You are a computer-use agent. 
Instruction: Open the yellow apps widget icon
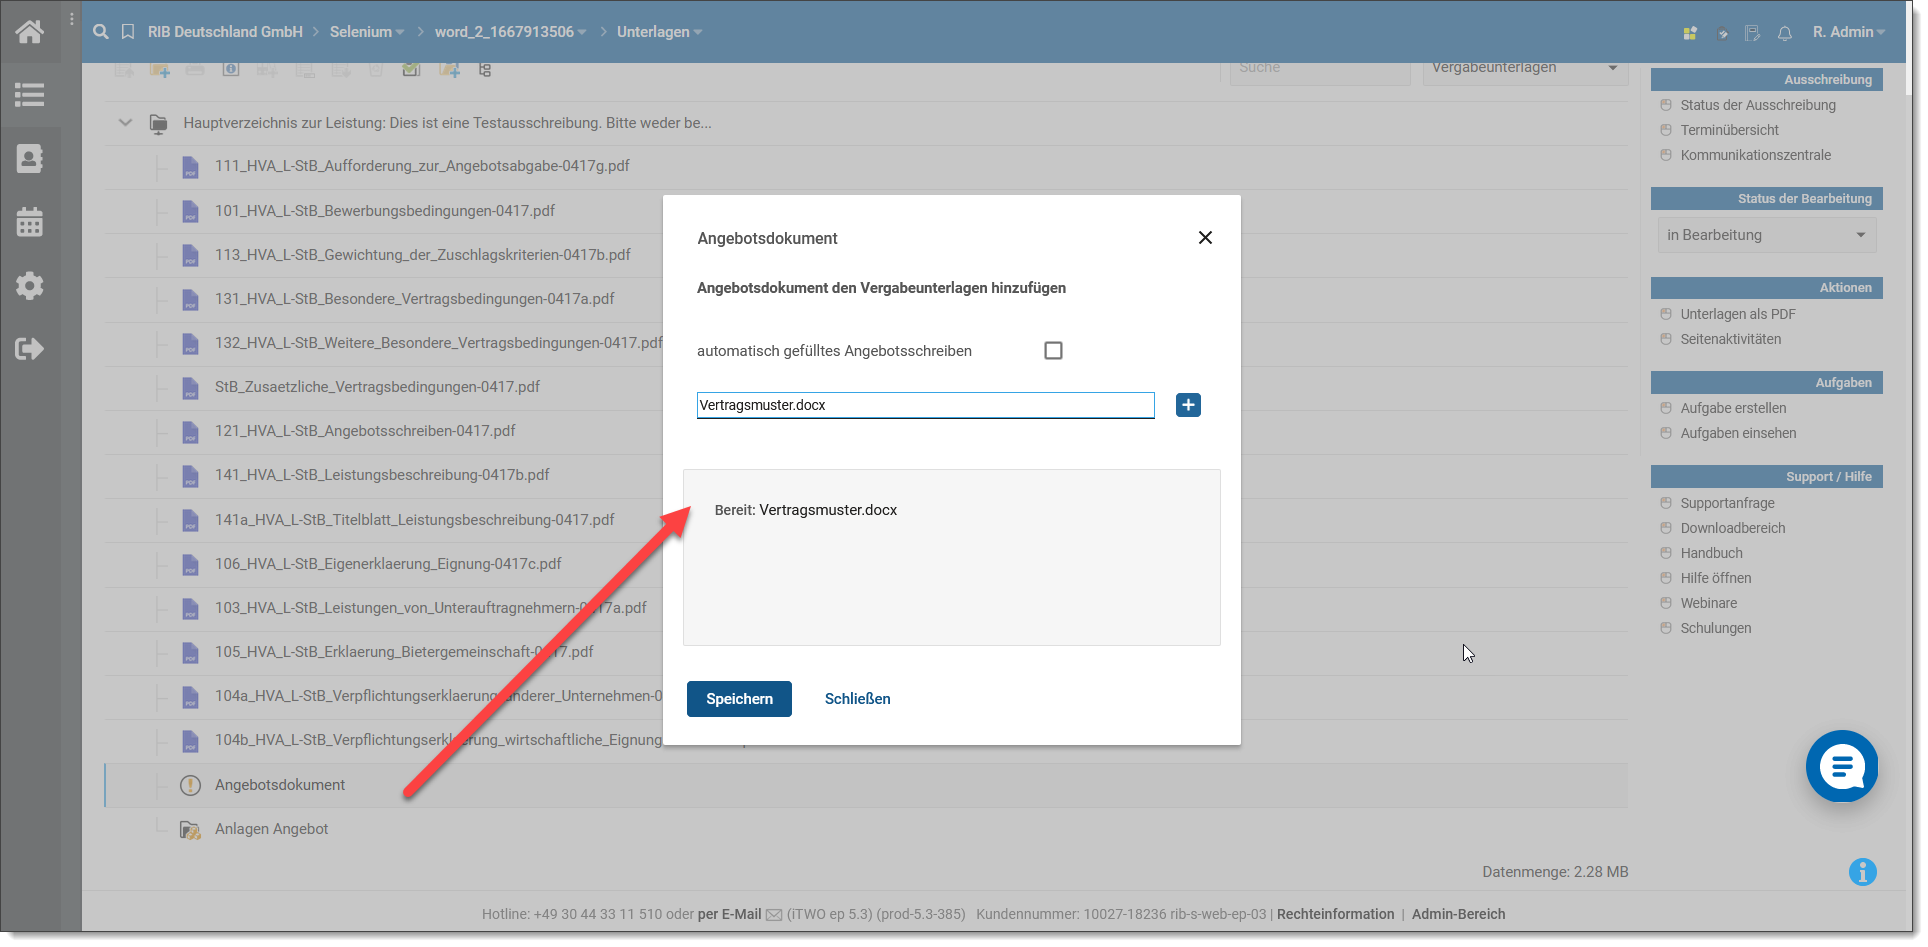(1690, 33)
